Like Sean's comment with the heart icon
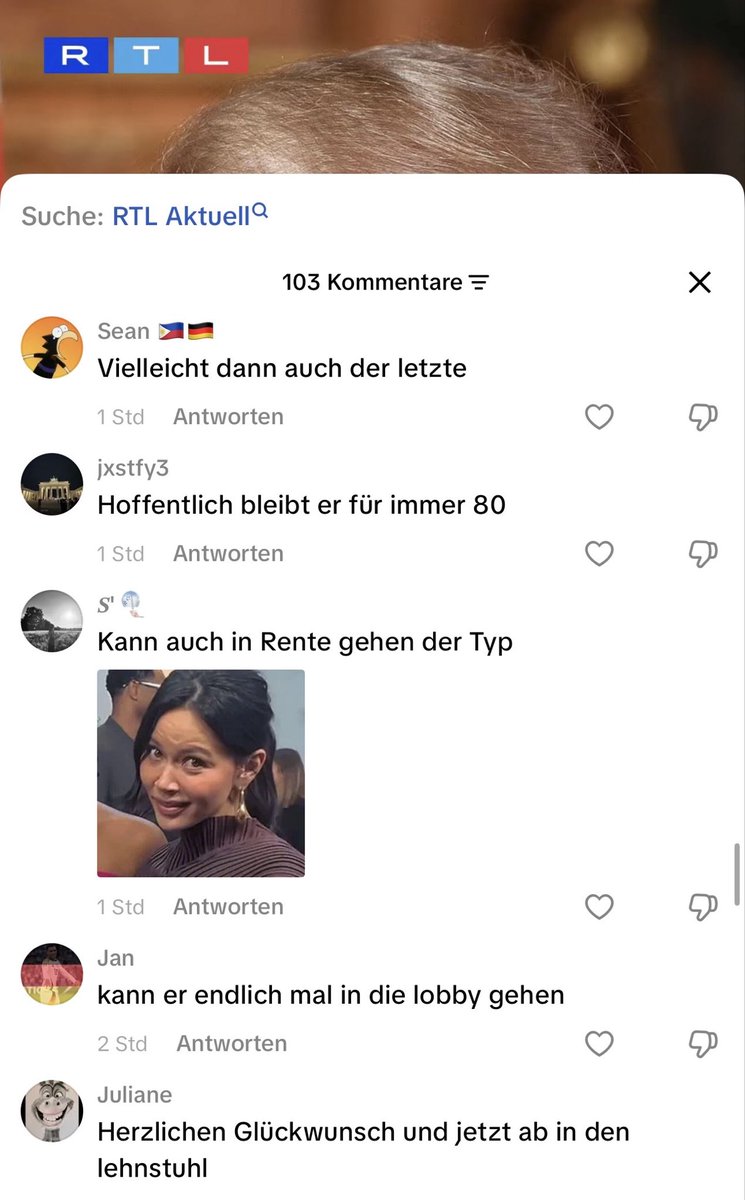Viewport: 745px width, 1200px height. [599, 417]
